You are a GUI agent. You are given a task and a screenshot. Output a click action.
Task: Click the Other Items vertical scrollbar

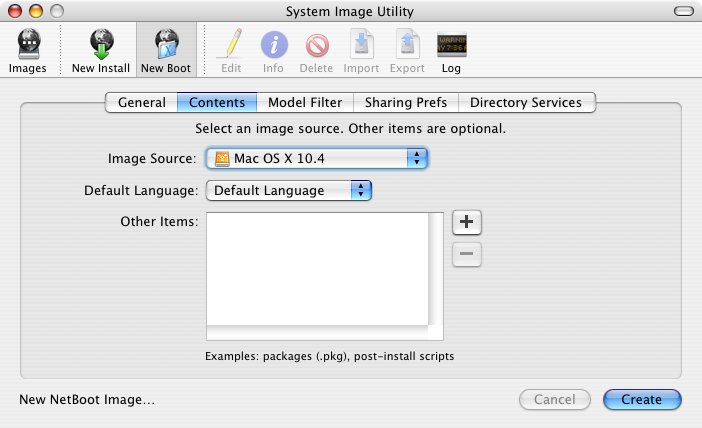click(436, 269)
